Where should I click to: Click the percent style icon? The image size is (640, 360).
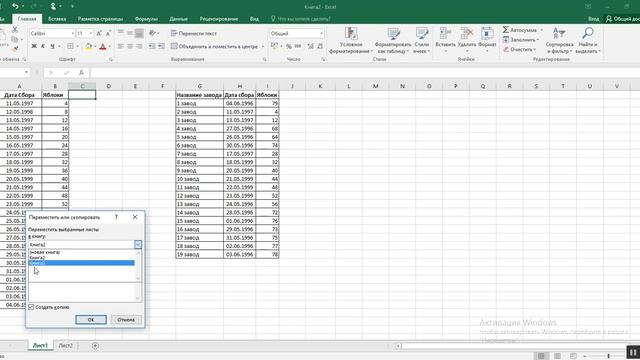point(289,47)
